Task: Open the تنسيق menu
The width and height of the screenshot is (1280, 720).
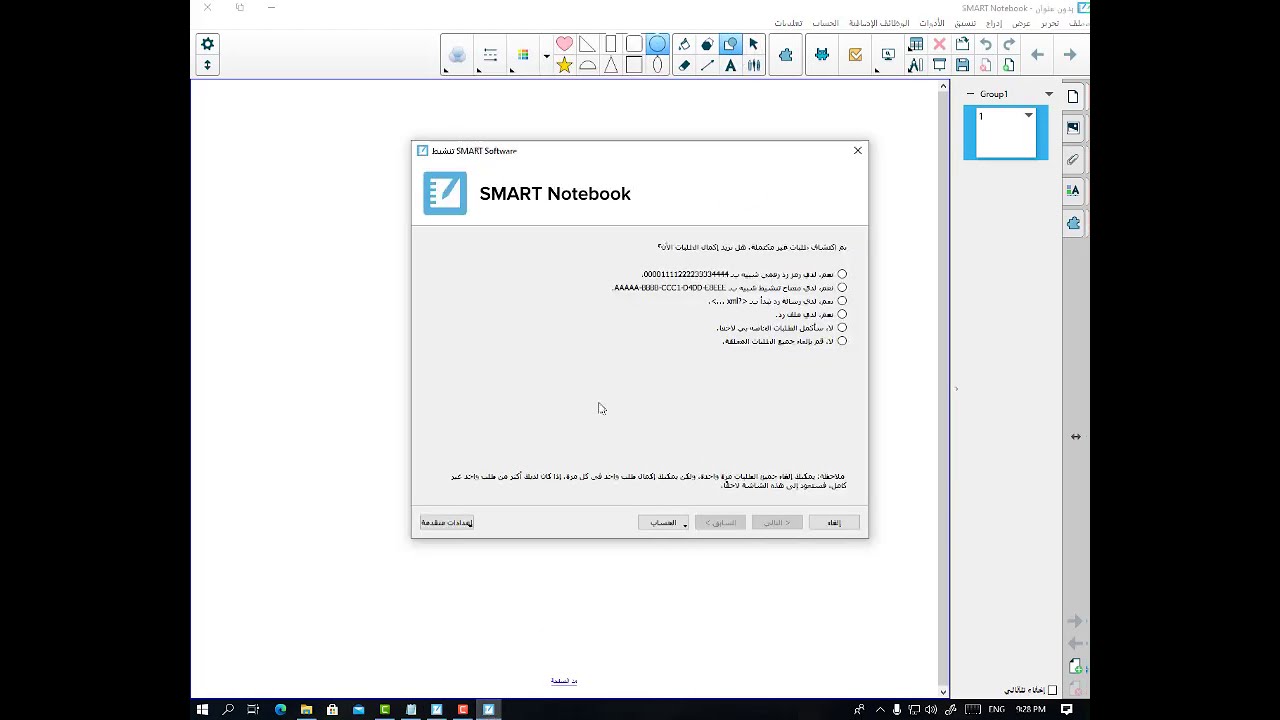Action: tap(965, 23)
